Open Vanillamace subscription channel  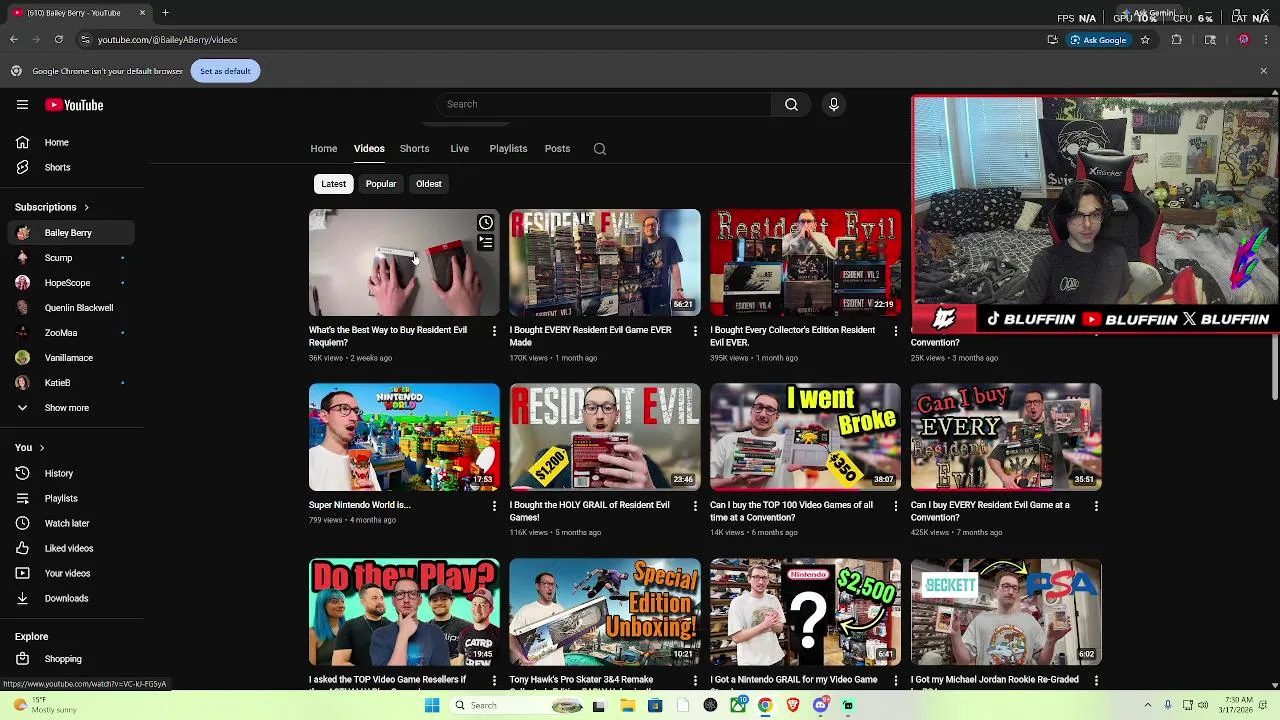click(70, 358)
